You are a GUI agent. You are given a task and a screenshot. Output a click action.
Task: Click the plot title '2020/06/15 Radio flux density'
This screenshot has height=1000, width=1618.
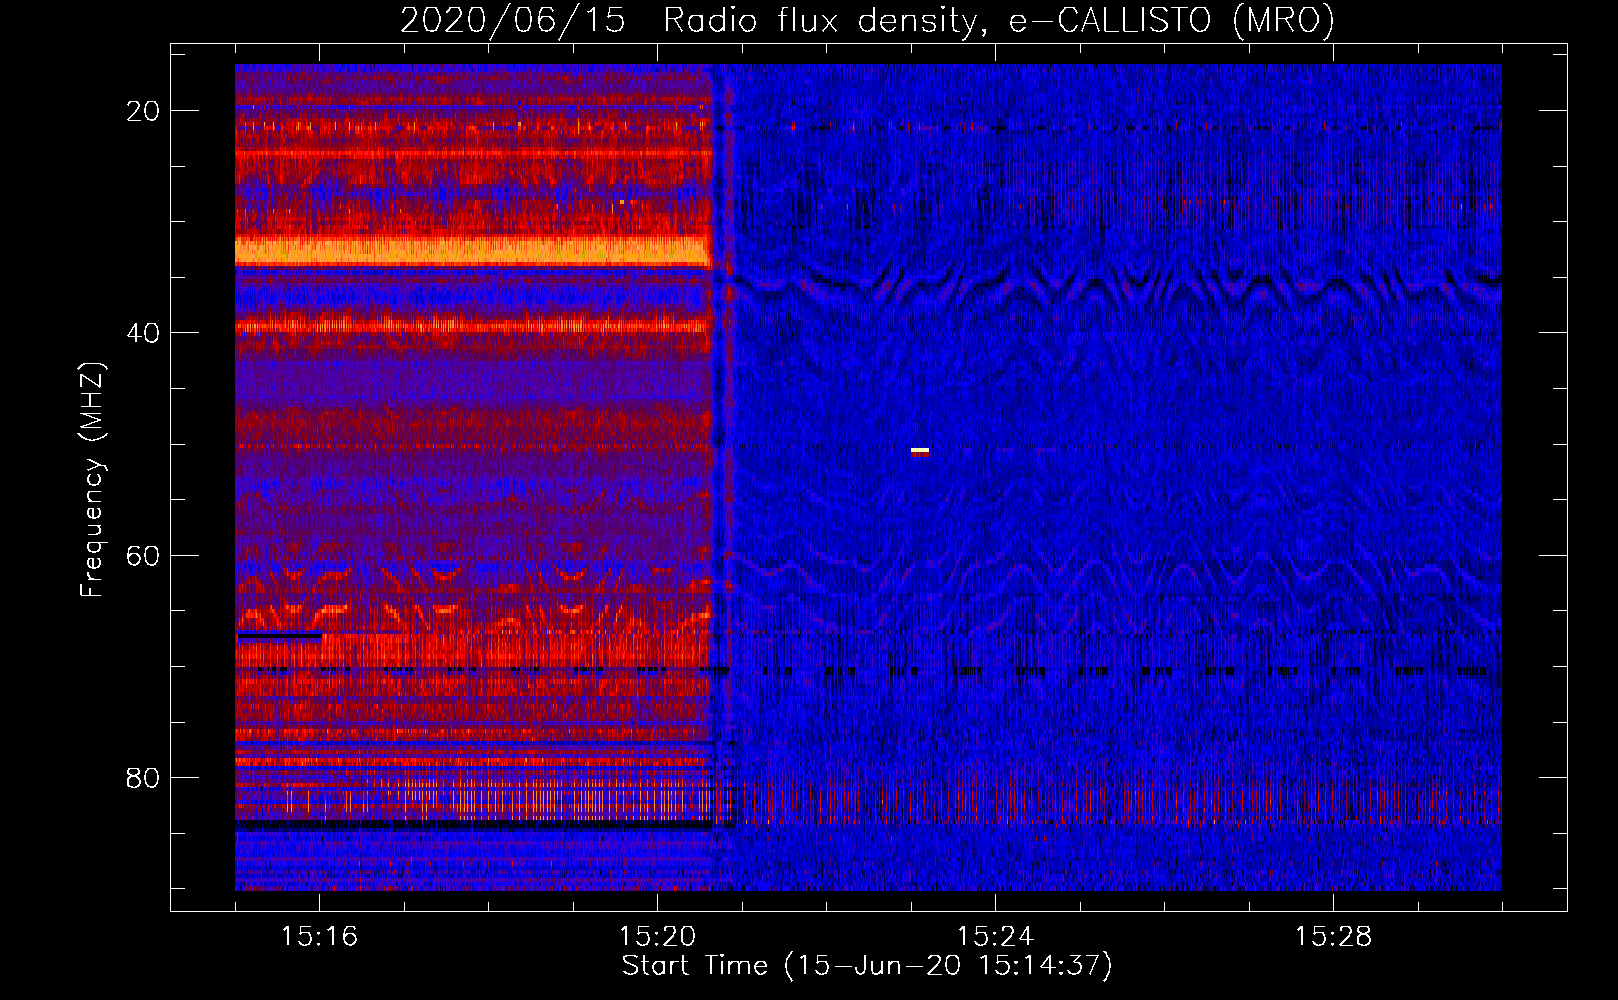(867, 20)
